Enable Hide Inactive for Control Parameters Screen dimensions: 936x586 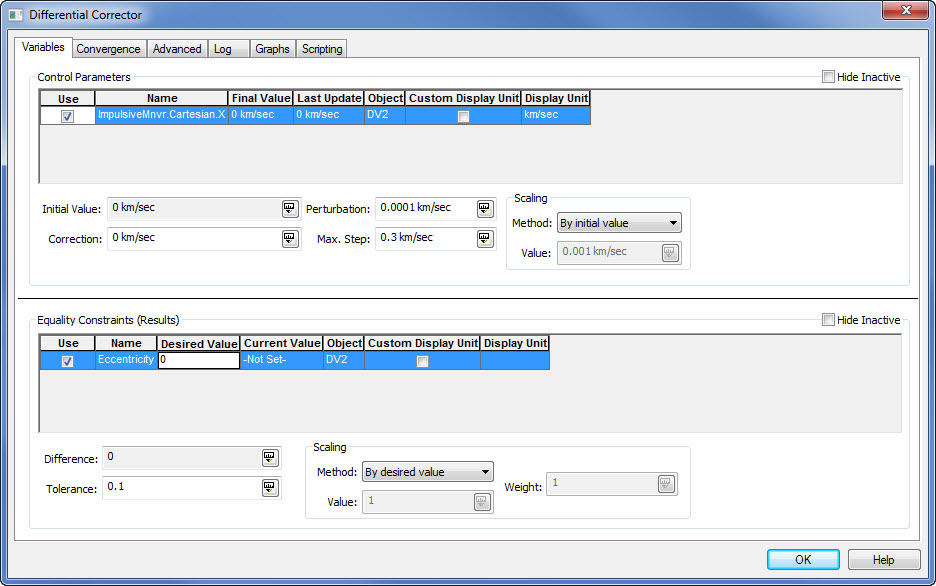pyautogui.click(x=828, y=77)
